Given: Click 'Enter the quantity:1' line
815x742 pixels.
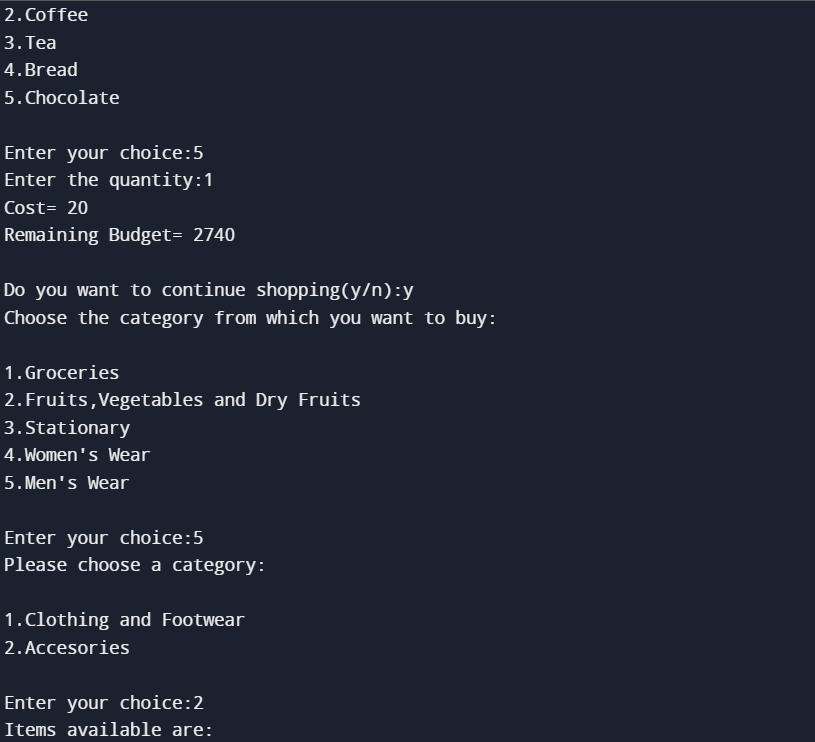Looking at the screenshot, I should (x=109, y=180).
